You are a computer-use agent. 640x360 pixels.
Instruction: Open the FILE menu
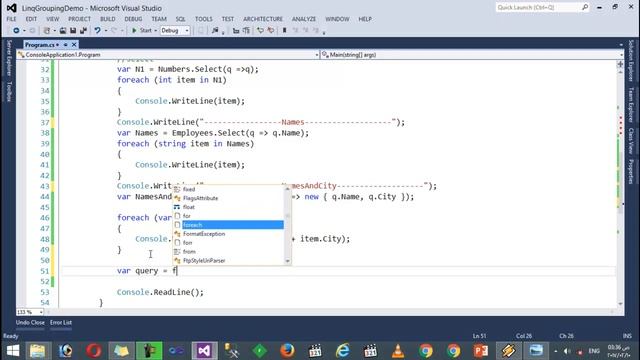11,19
